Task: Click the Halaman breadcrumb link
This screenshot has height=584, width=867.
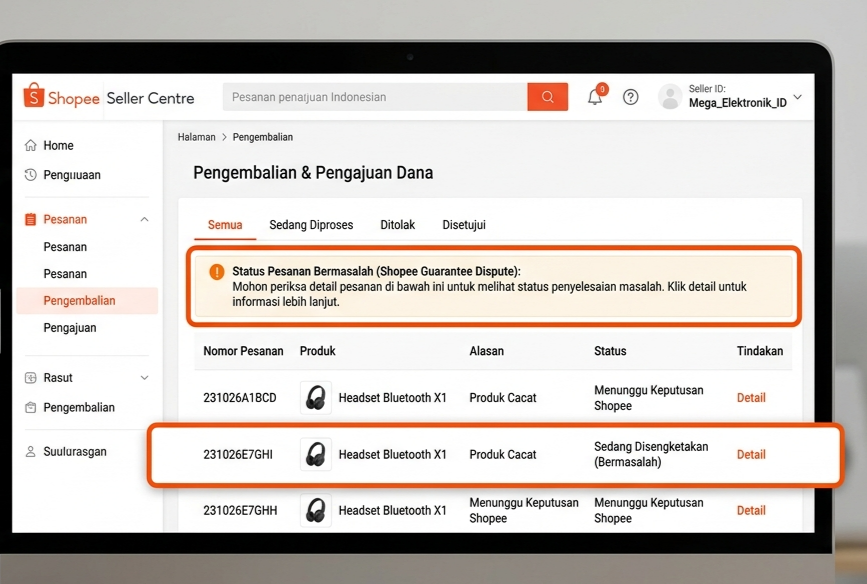Action: [196, 137]
